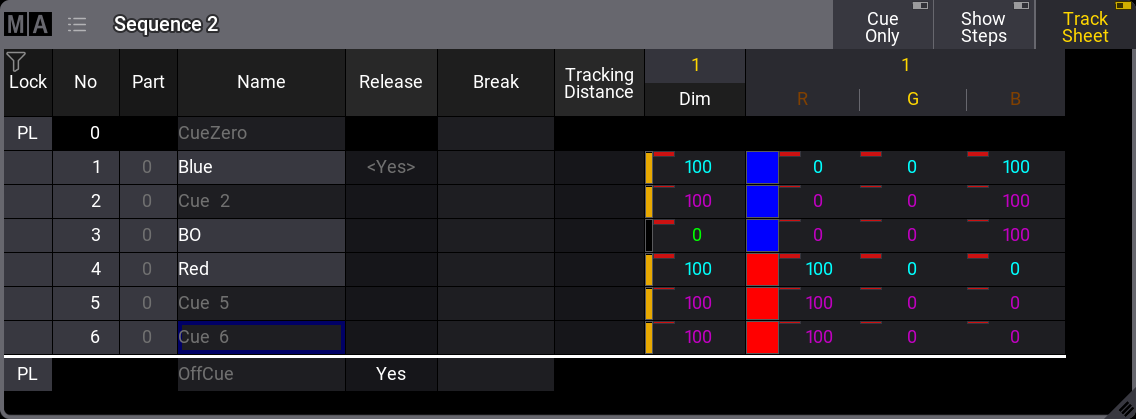Click the Release cell showing <Yes> for Blue

[x=391, y=168]
